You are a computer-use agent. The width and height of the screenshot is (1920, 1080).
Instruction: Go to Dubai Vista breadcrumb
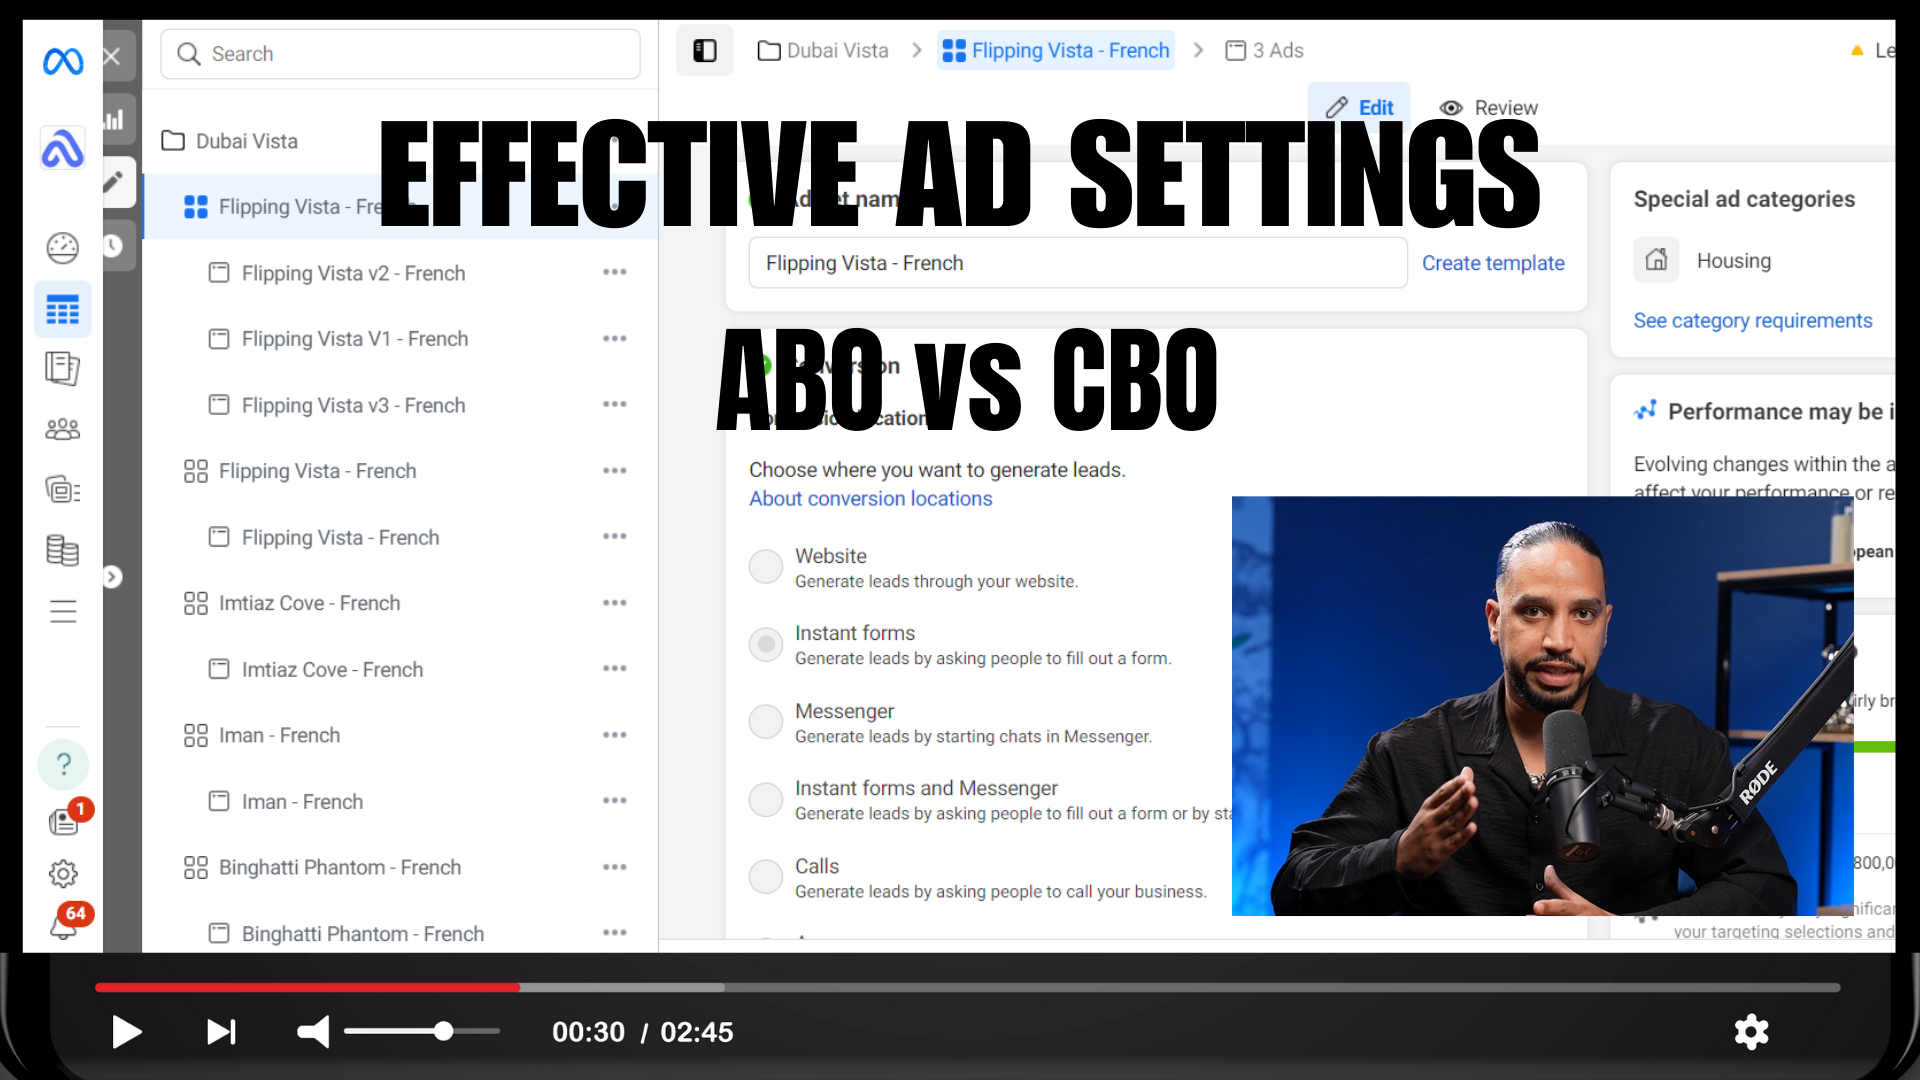(823, 50)
